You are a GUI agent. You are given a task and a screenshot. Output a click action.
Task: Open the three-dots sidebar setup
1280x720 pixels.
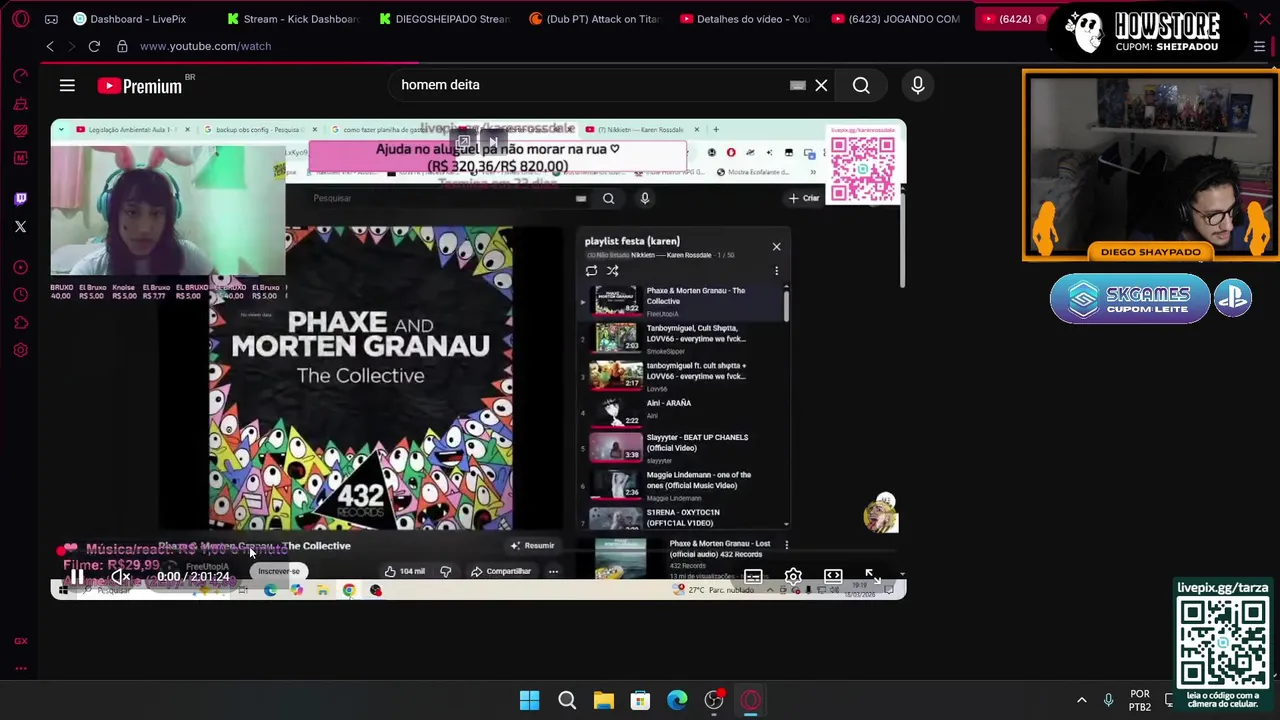point(20,668)
